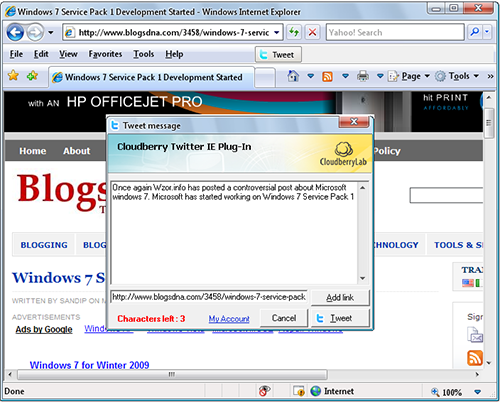This screenshot has width=500, height=402.
Task: Click the magnifier search icon
Action: [474, 32]
